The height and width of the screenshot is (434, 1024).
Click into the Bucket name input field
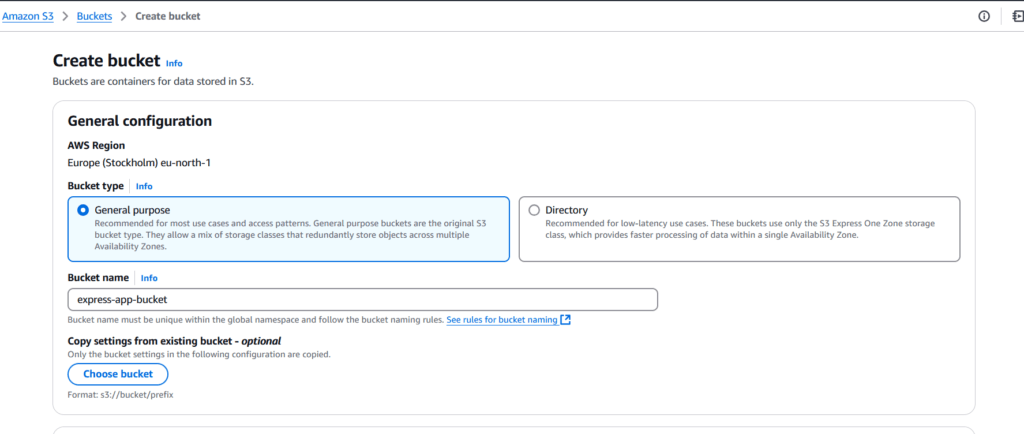[x=362, y=300]
